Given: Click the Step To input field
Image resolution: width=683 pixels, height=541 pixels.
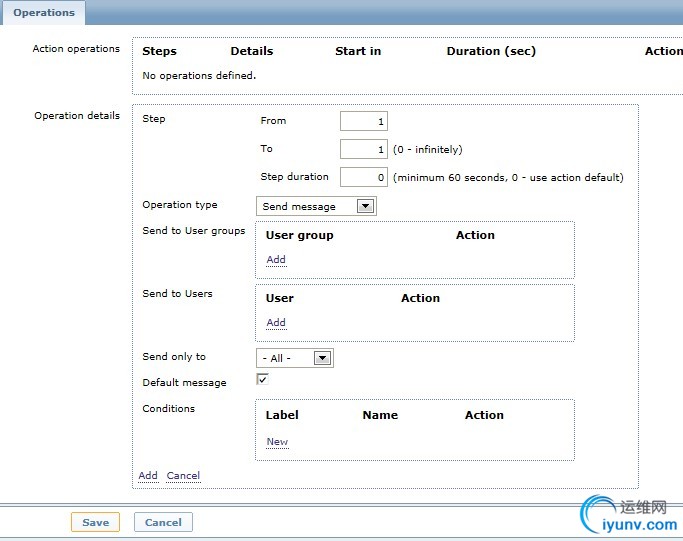Looking at the screenshot, I should click(364, 149).
